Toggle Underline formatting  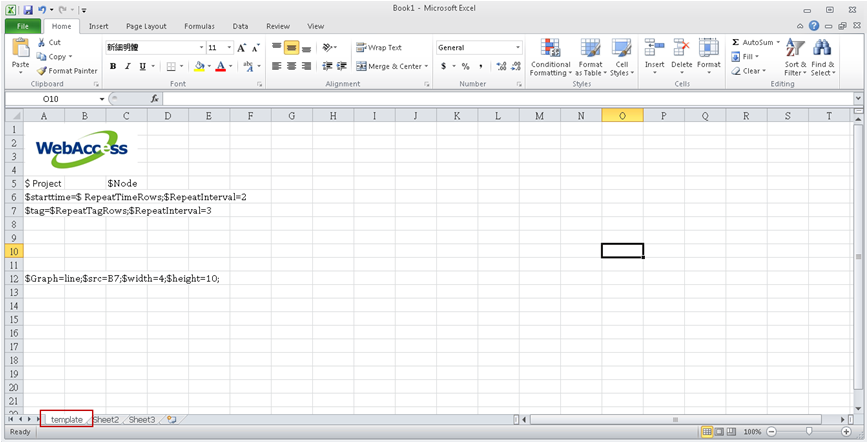(x=142, y=66)
